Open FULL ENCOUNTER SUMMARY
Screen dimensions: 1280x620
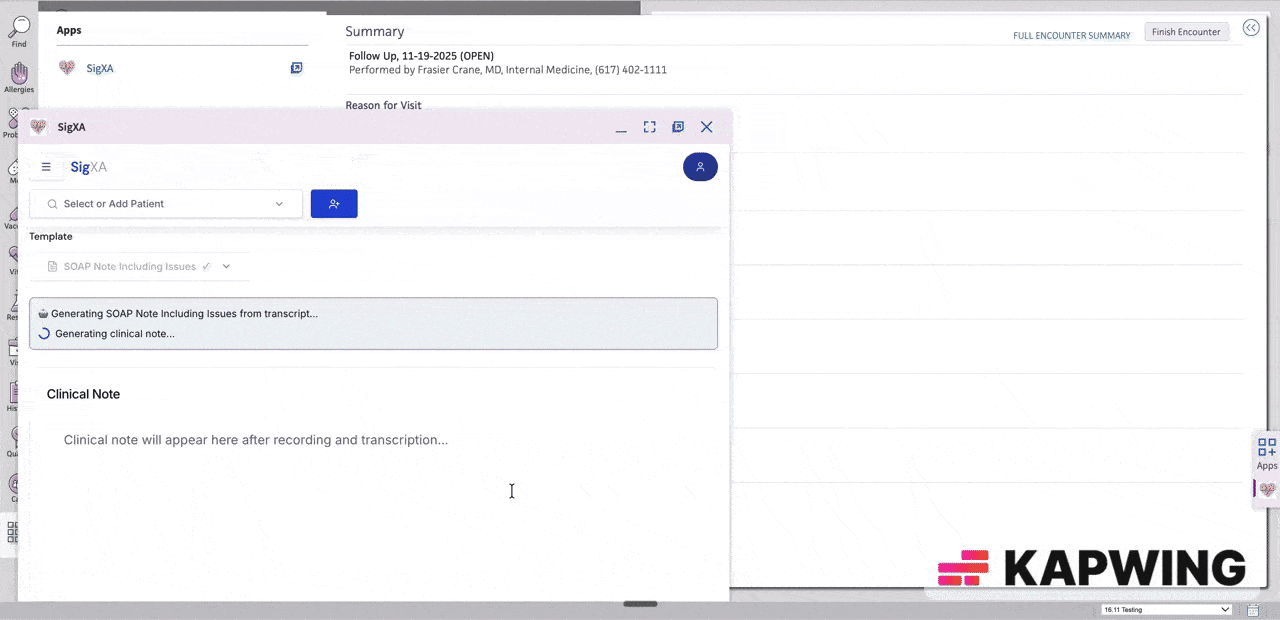coord(1071,35)
